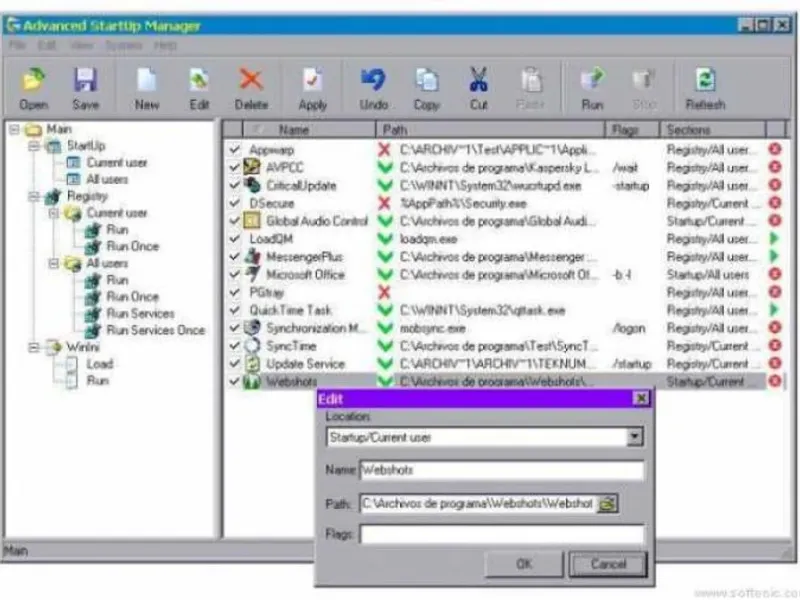Click the Undo arrow icon
Image resolution: width=800 pixels, height=600 pixels.
[373, 80]
